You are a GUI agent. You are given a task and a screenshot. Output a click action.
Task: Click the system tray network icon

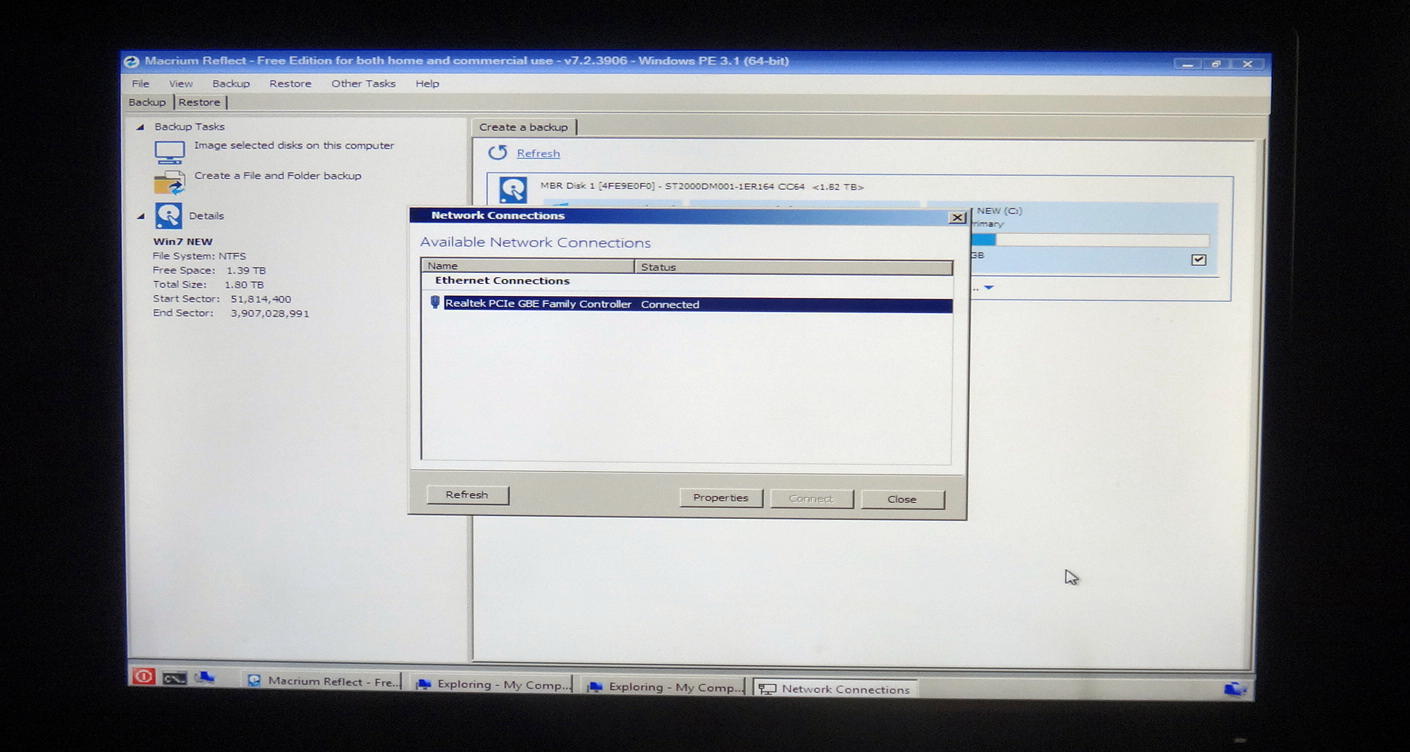click(1234, 689)
